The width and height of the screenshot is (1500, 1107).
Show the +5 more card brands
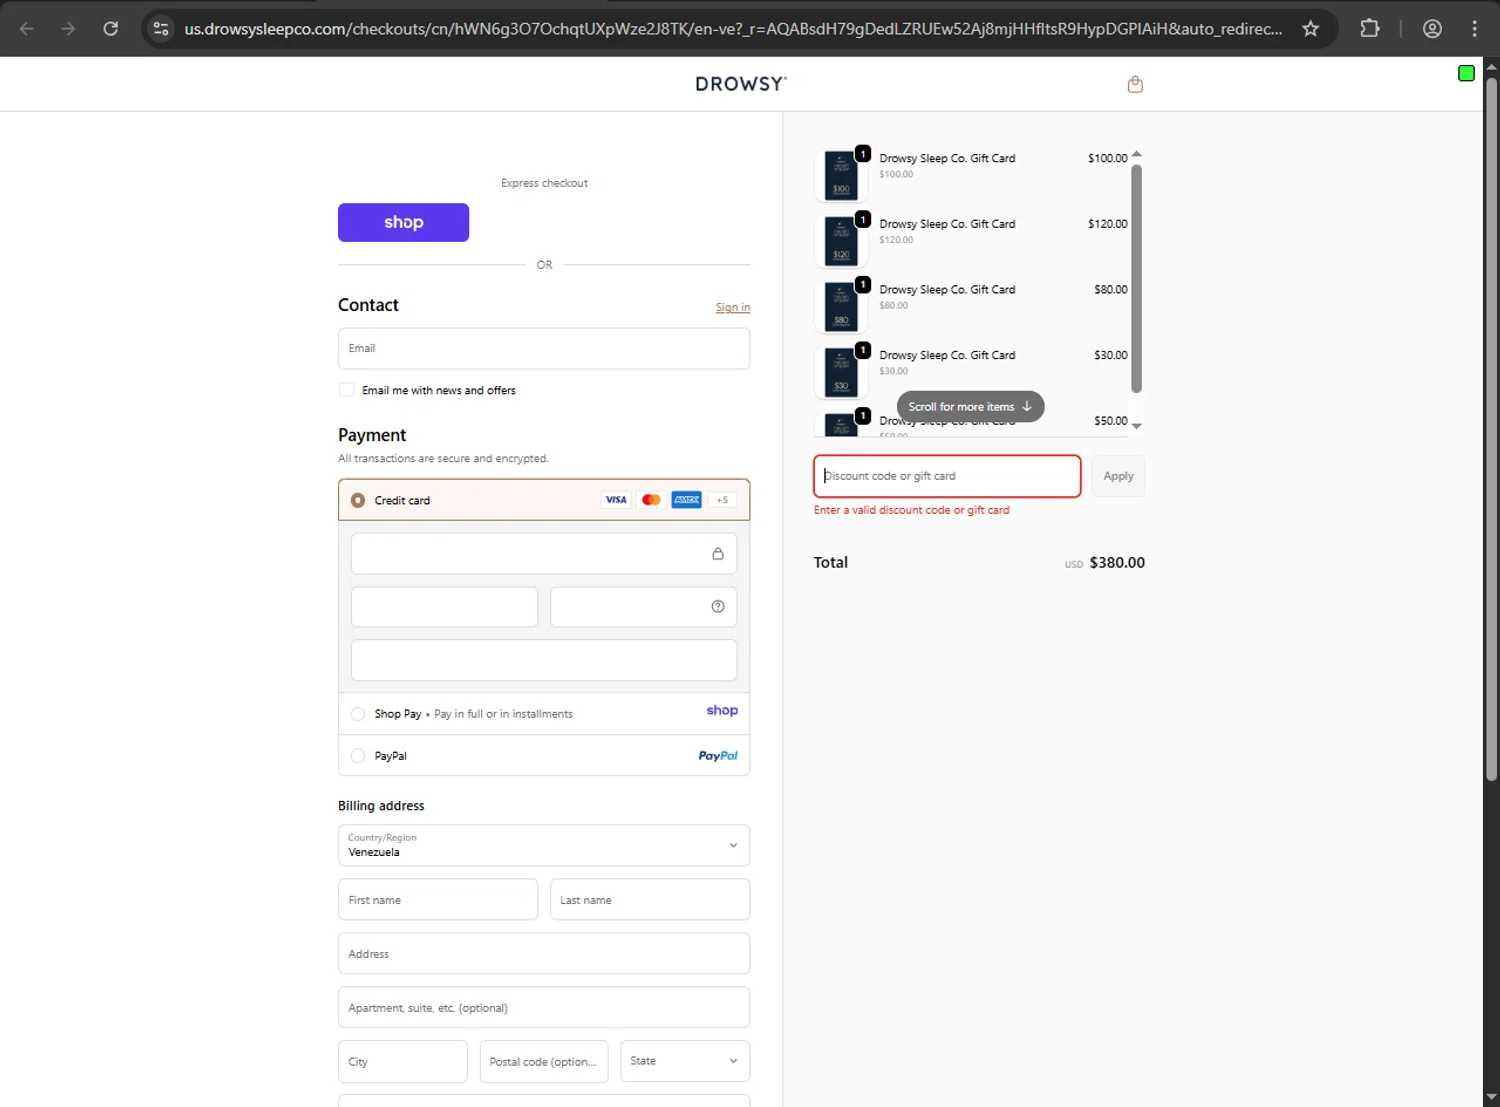[722, 500]
